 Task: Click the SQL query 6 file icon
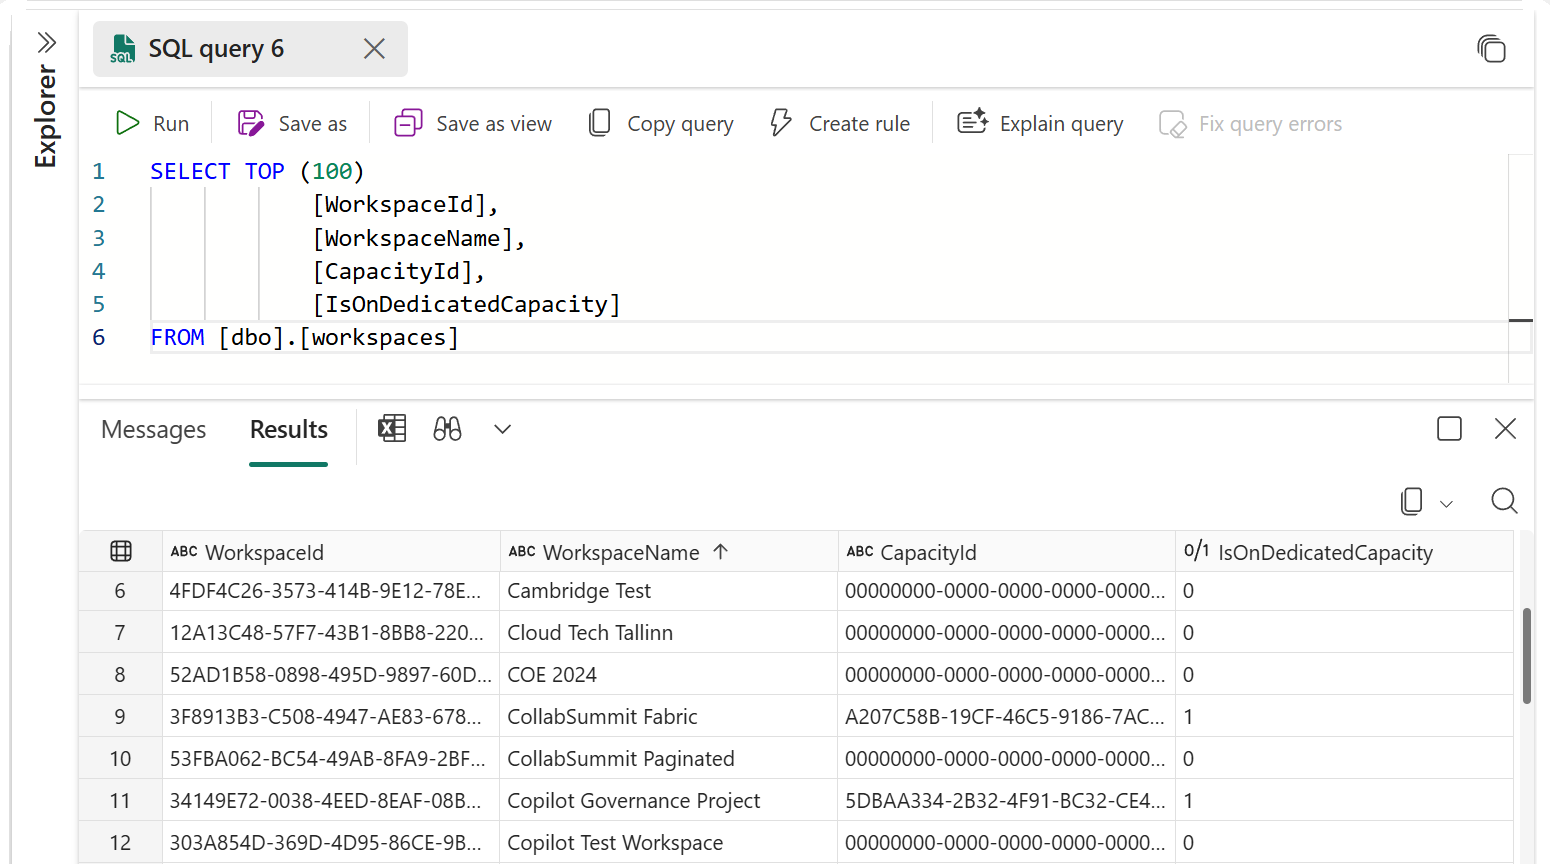click(x=123, y=49)
